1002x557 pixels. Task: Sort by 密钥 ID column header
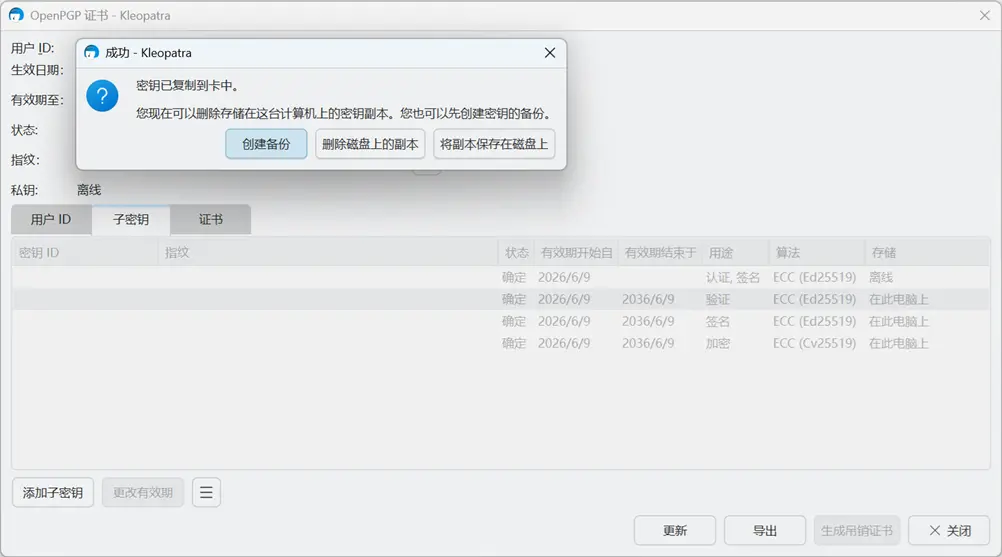[85, 252]
